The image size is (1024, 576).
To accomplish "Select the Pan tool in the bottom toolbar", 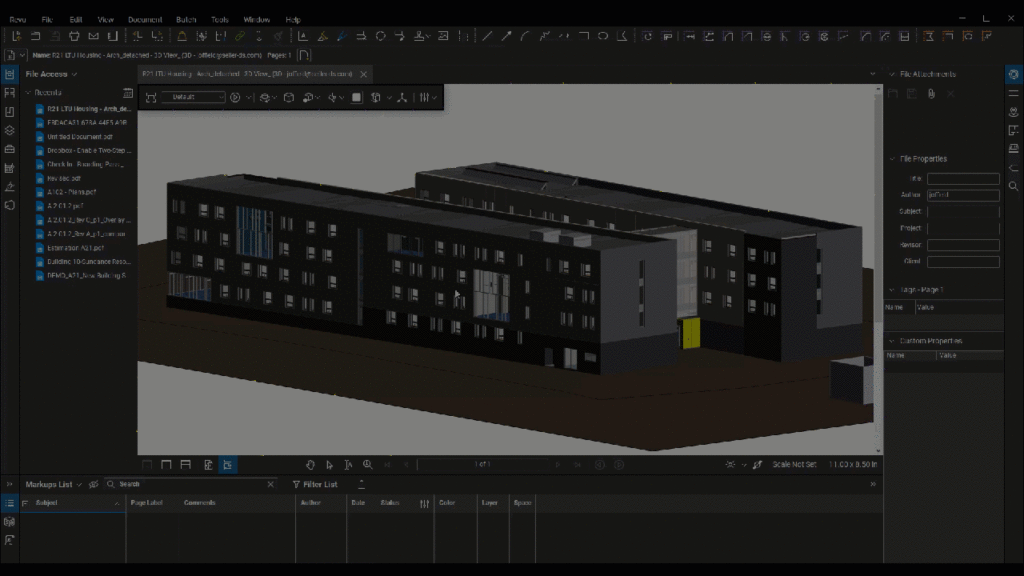I will [311, 464].
